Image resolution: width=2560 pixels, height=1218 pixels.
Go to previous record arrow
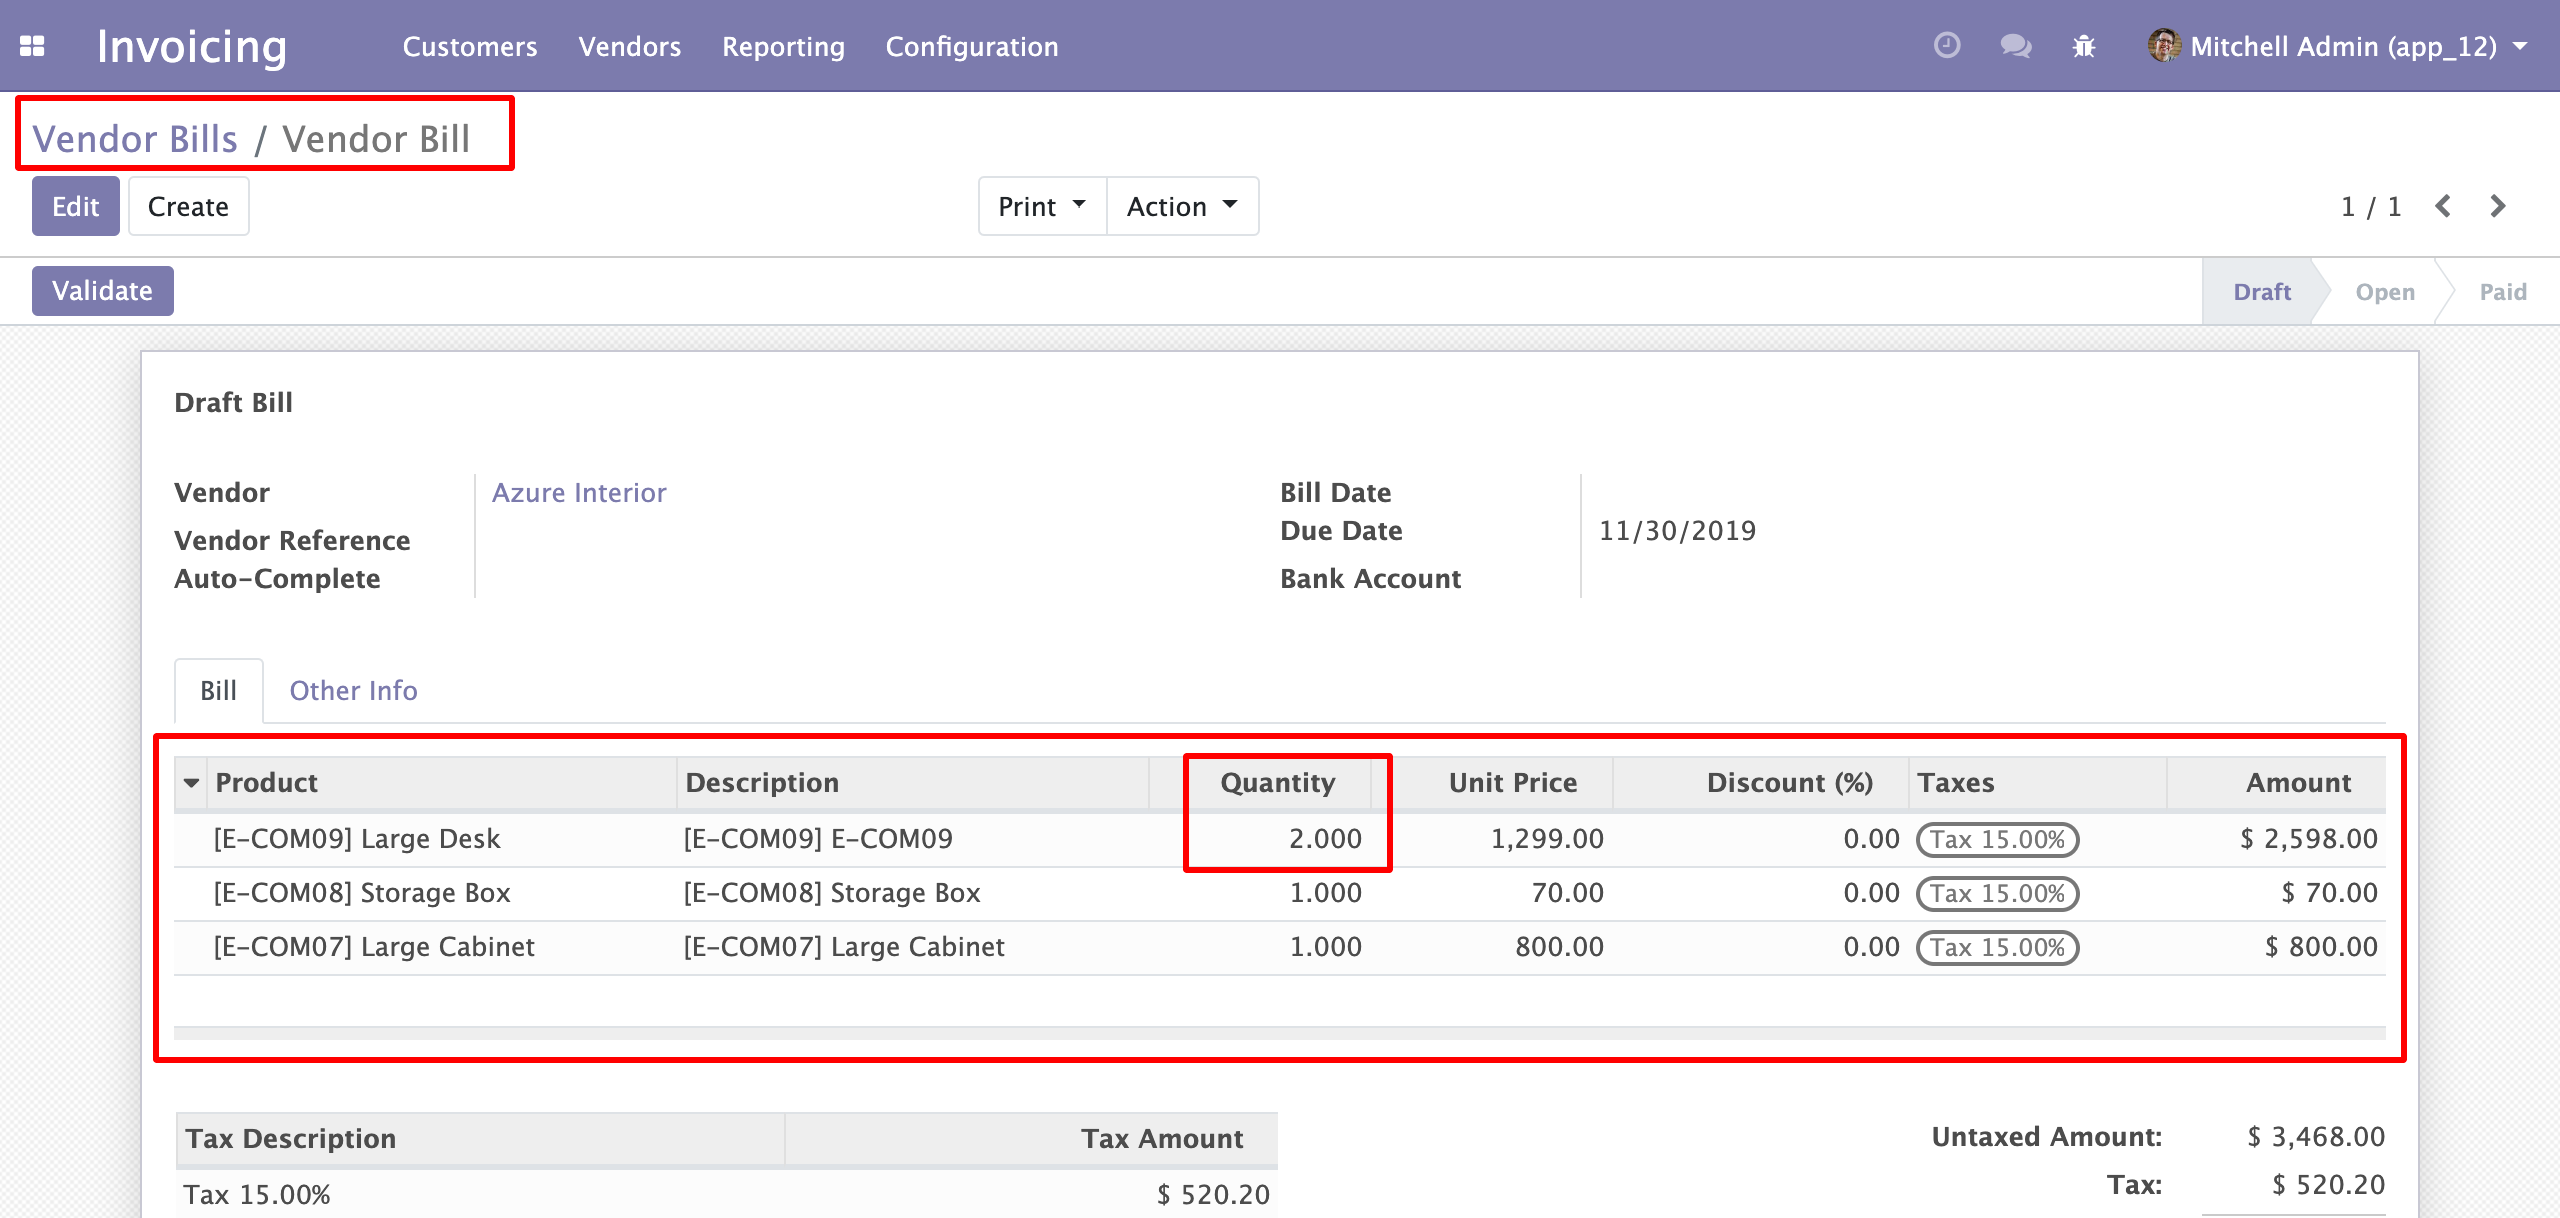(x=2443, y=206)
